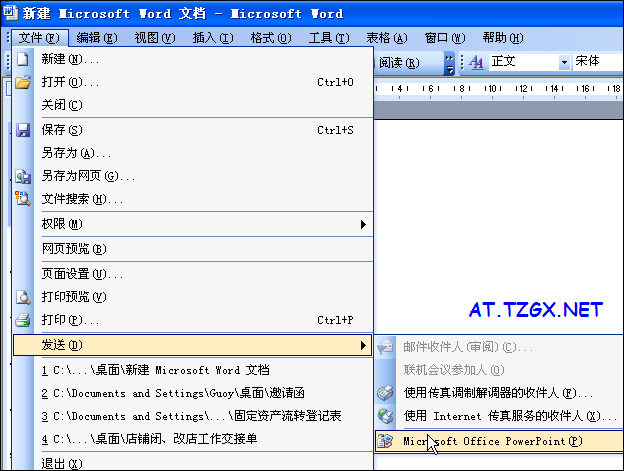Open the 窗口(W) menu
The width and height of the screenshot is (624, 471).
point(445,38)
